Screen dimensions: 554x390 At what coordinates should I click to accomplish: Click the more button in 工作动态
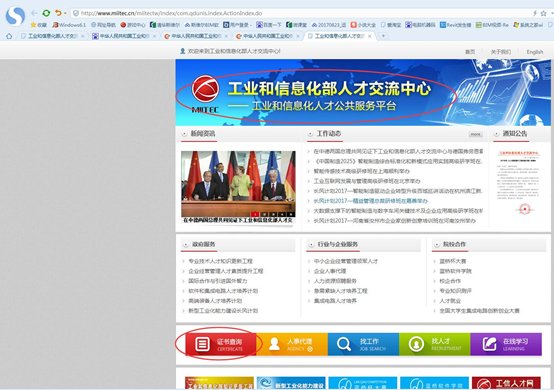[x=476, y=134]
